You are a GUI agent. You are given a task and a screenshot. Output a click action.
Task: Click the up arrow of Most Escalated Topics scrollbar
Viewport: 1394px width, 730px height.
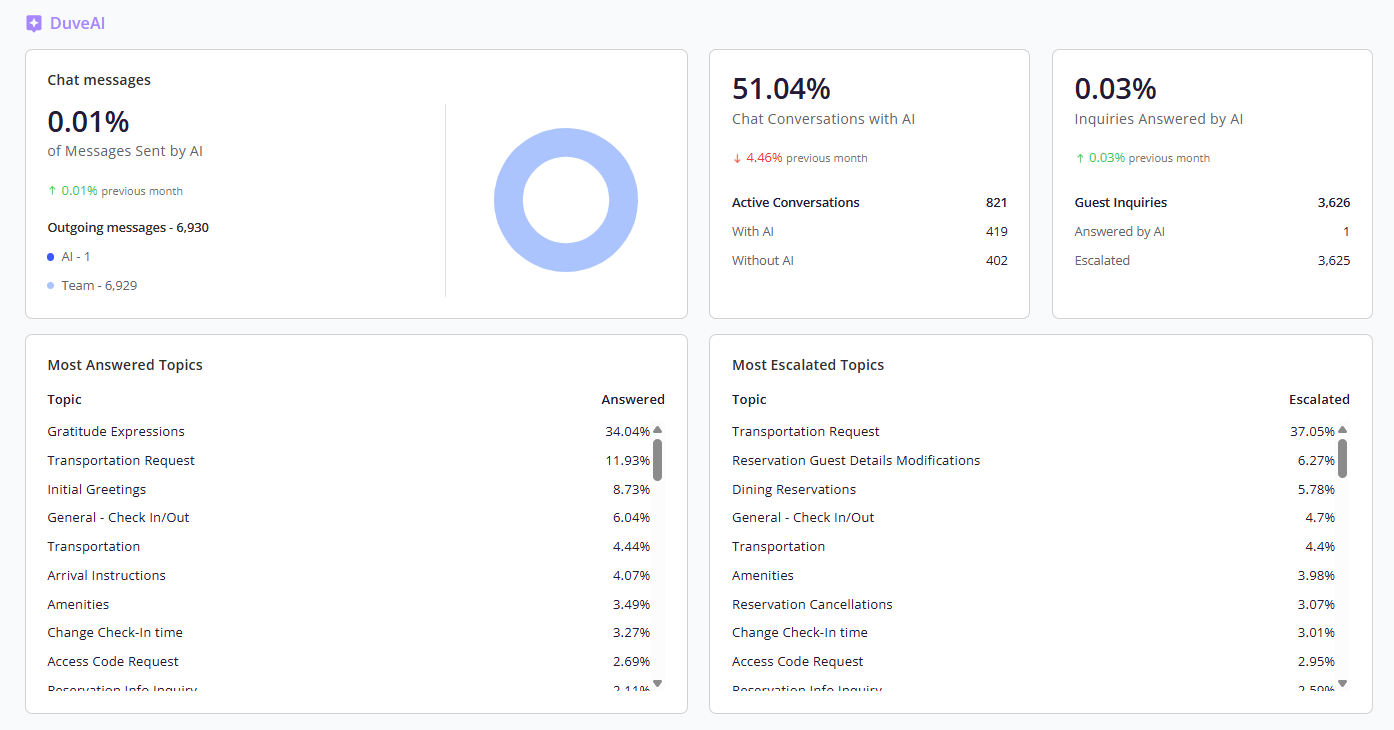coord(1342,430)
